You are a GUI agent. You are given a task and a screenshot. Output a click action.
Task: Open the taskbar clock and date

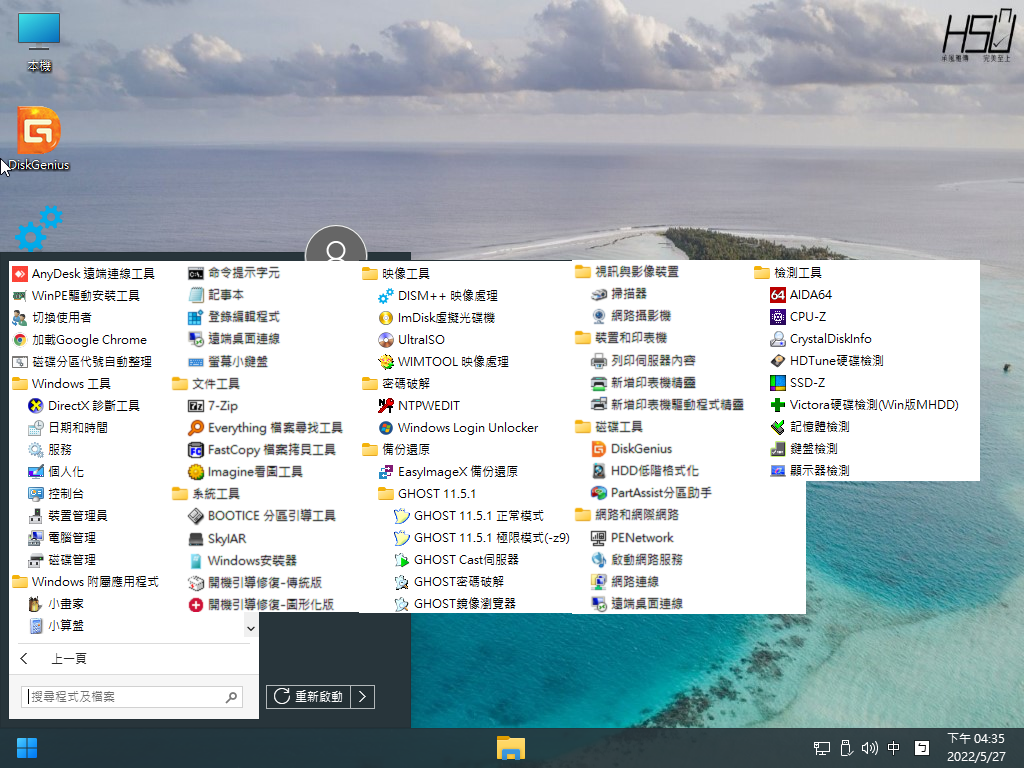976,748
